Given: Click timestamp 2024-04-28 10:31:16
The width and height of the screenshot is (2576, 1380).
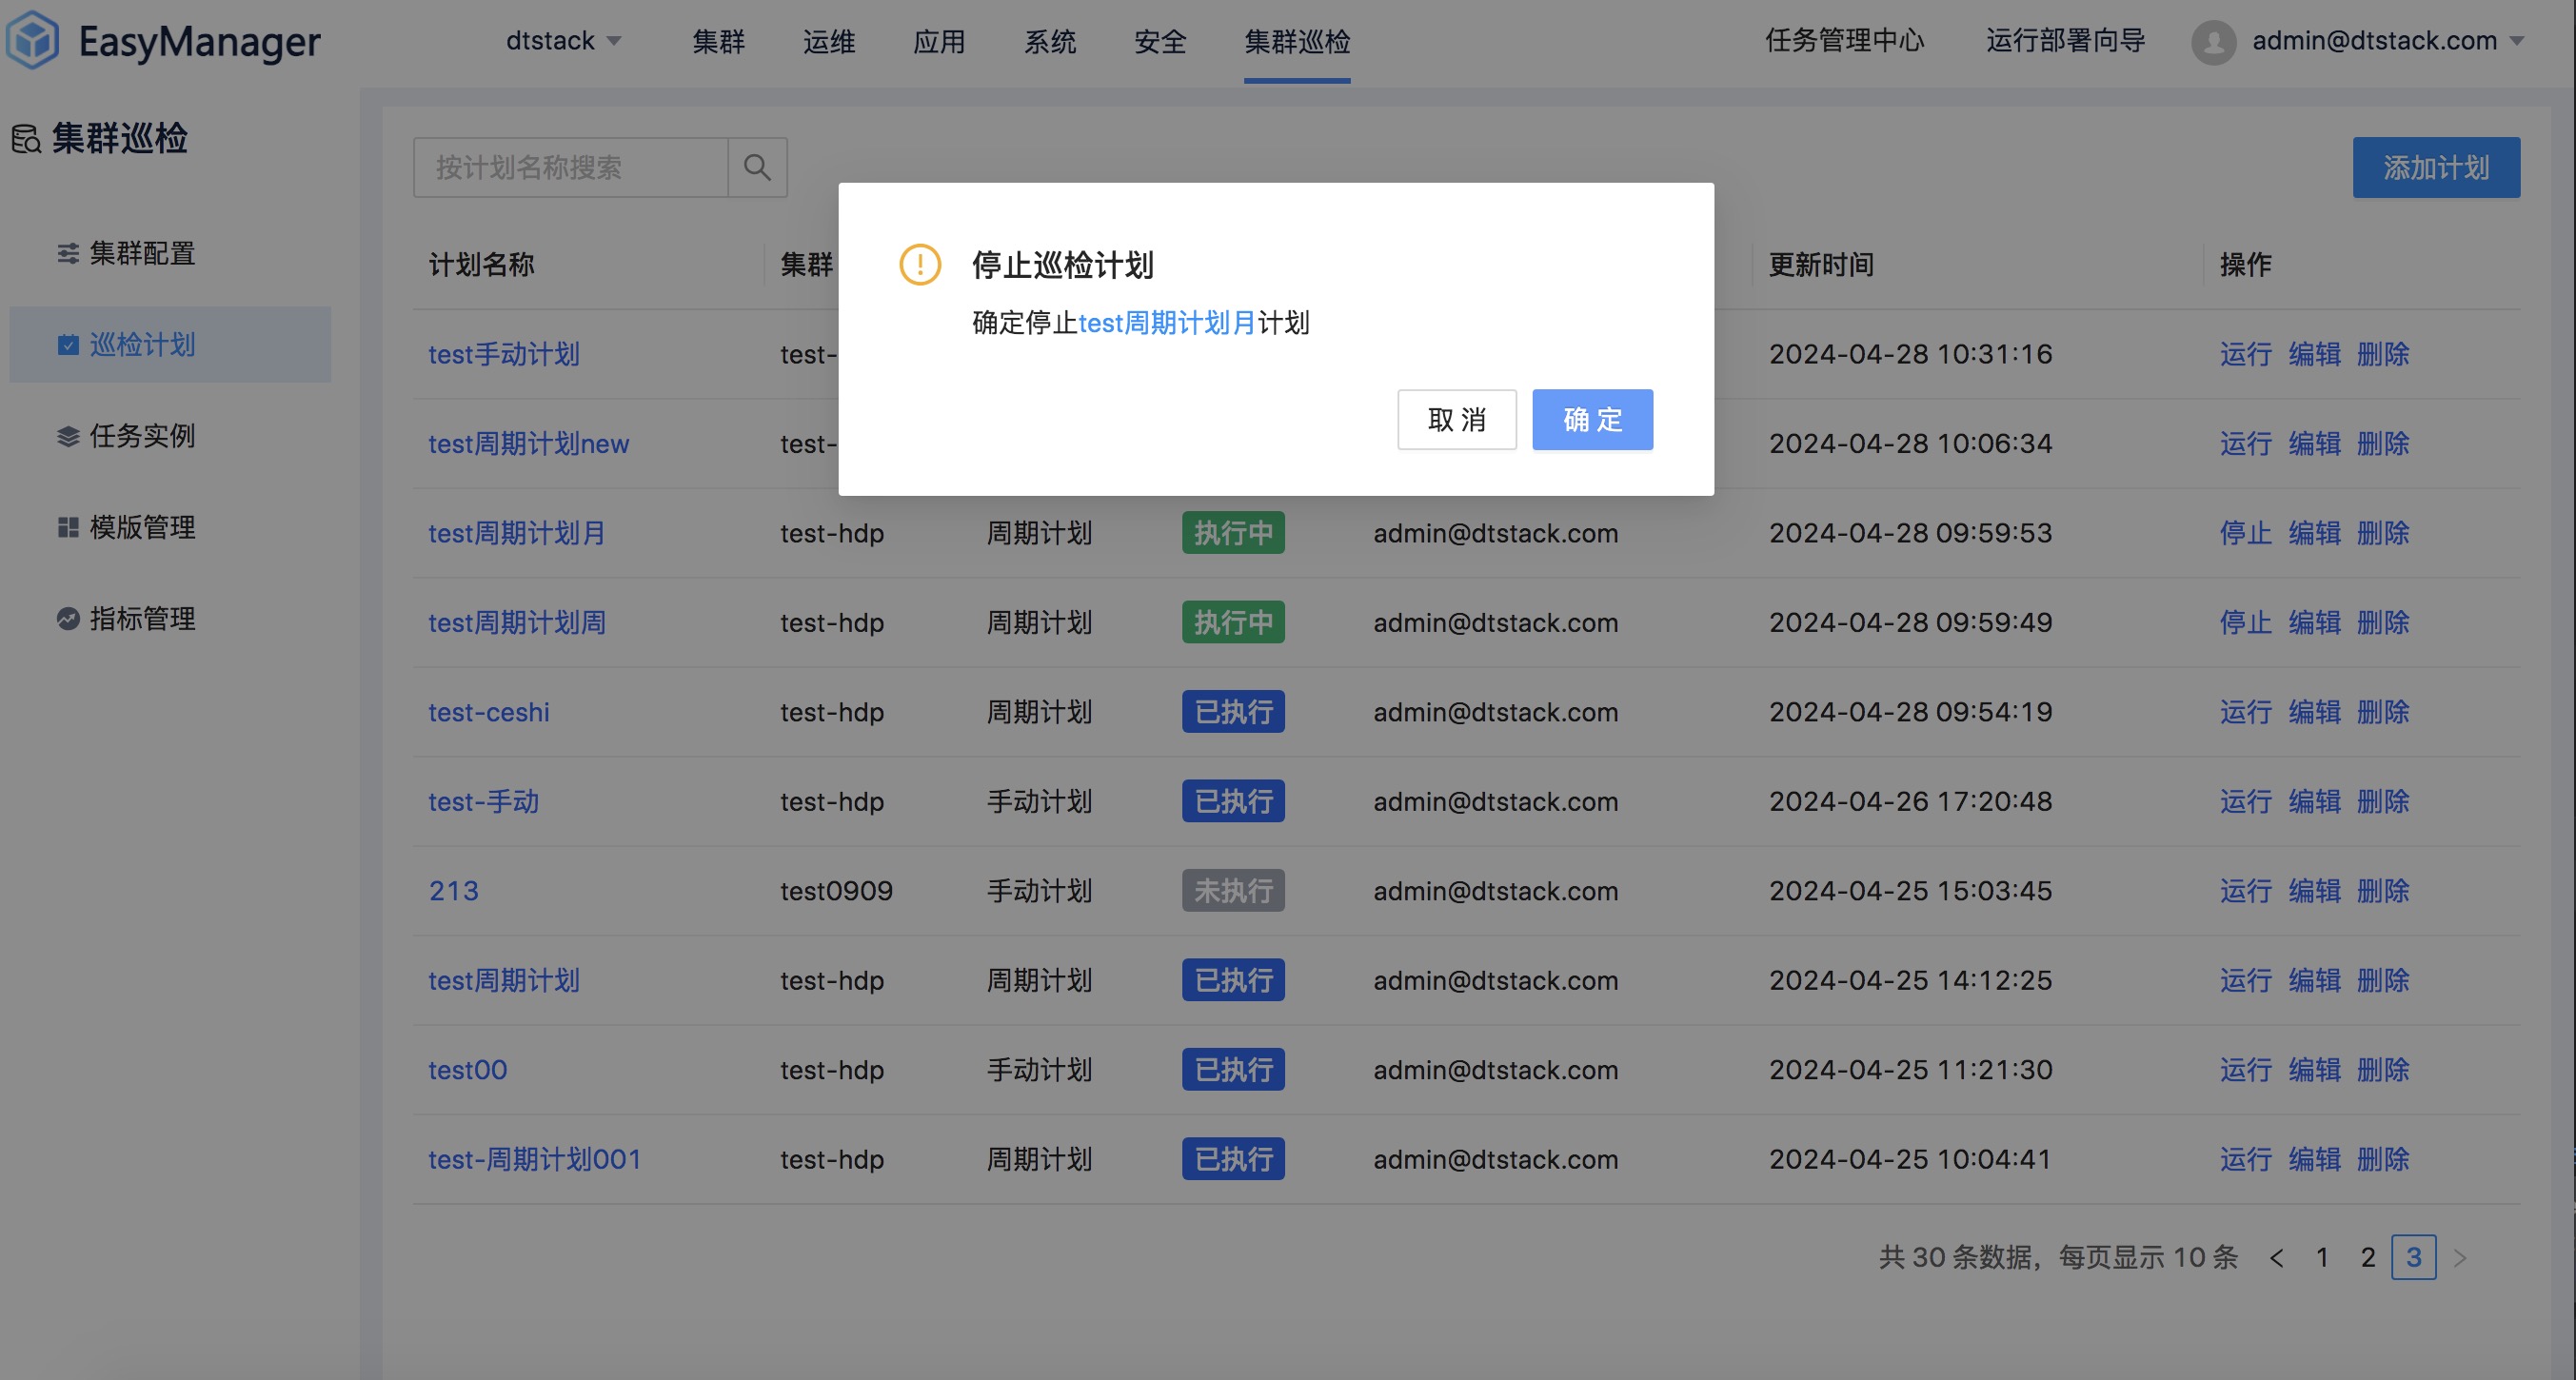Looking at the screenshot, I should pos(1910,354).
